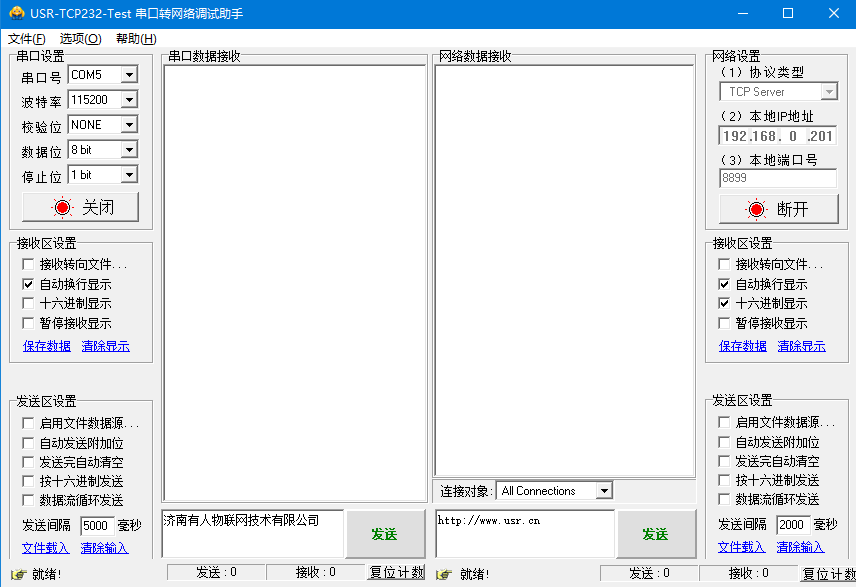Screen dimensions: 856x587
Task: Expand the 校验位 NONE dropdown
Action: (128, 125)
